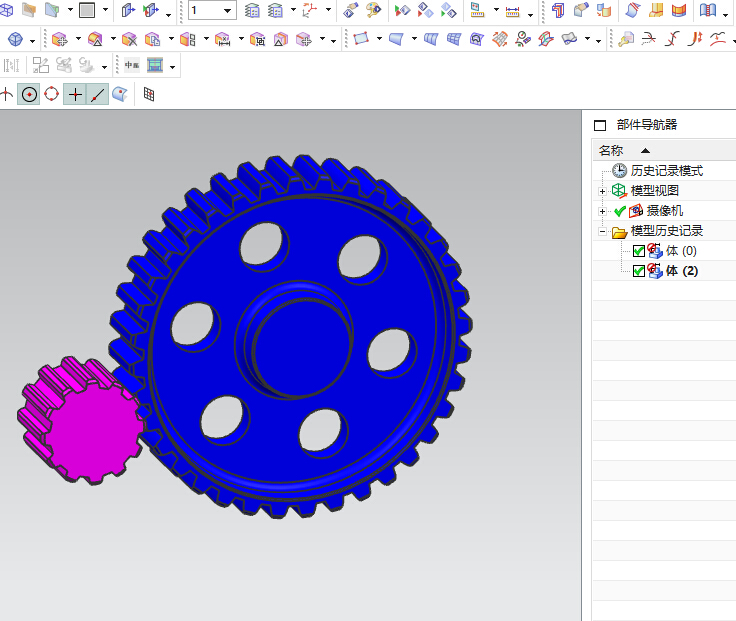The image size is (736, 621).
Task: Click the open book icon in the toolbar
Action: [708, 12]
